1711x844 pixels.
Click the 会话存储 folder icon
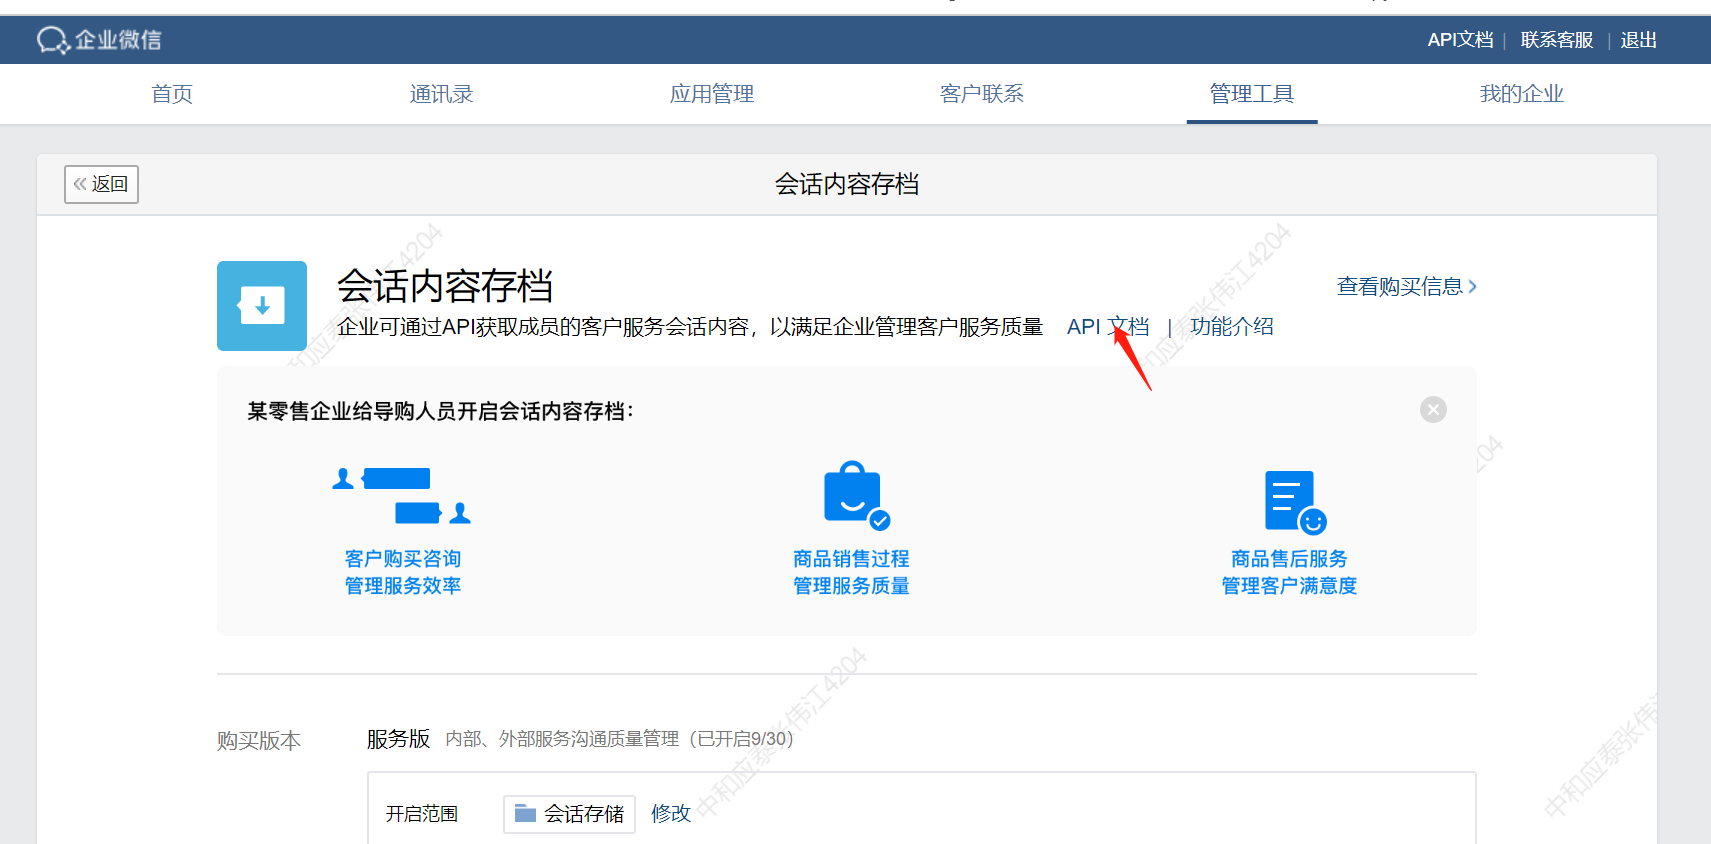click(525, 814)
